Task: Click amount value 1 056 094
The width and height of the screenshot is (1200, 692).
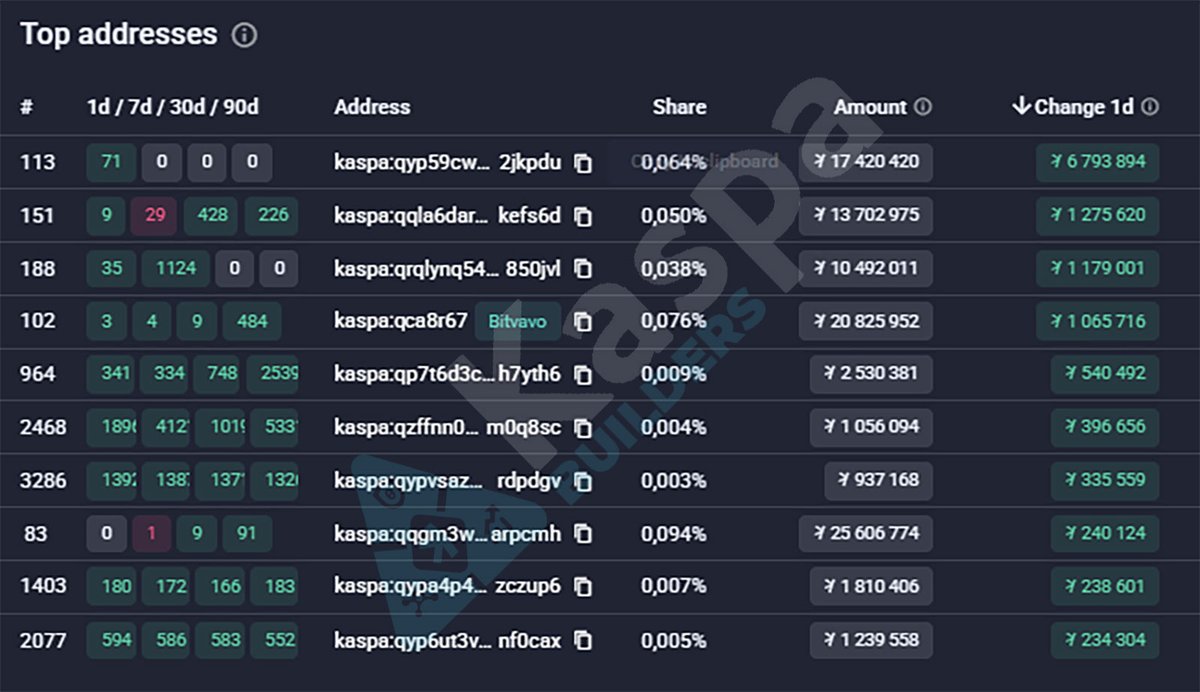Action: click(872, 427)
